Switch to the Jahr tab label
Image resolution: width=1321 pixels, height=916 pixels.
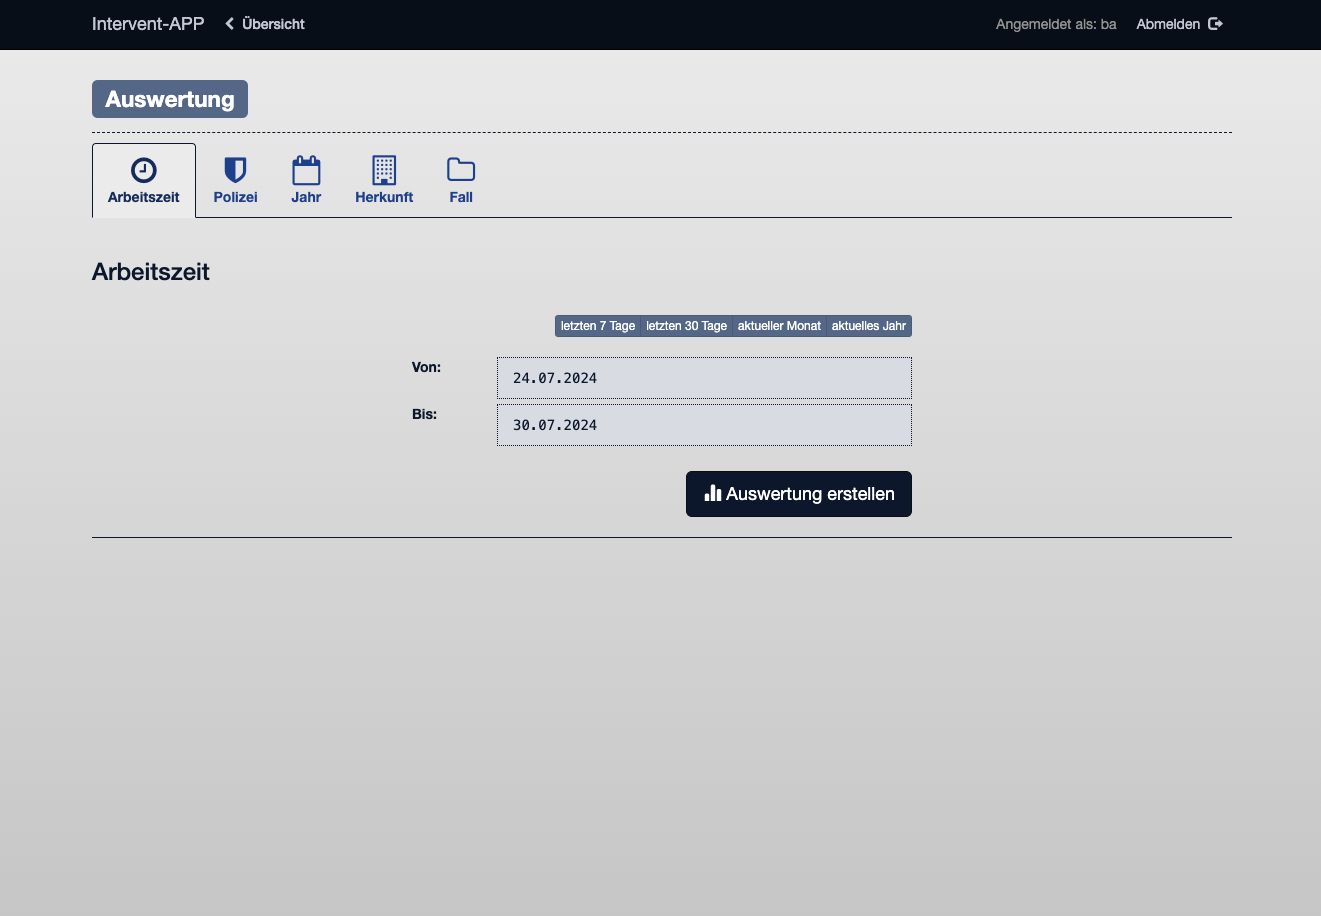coord(306,197)
